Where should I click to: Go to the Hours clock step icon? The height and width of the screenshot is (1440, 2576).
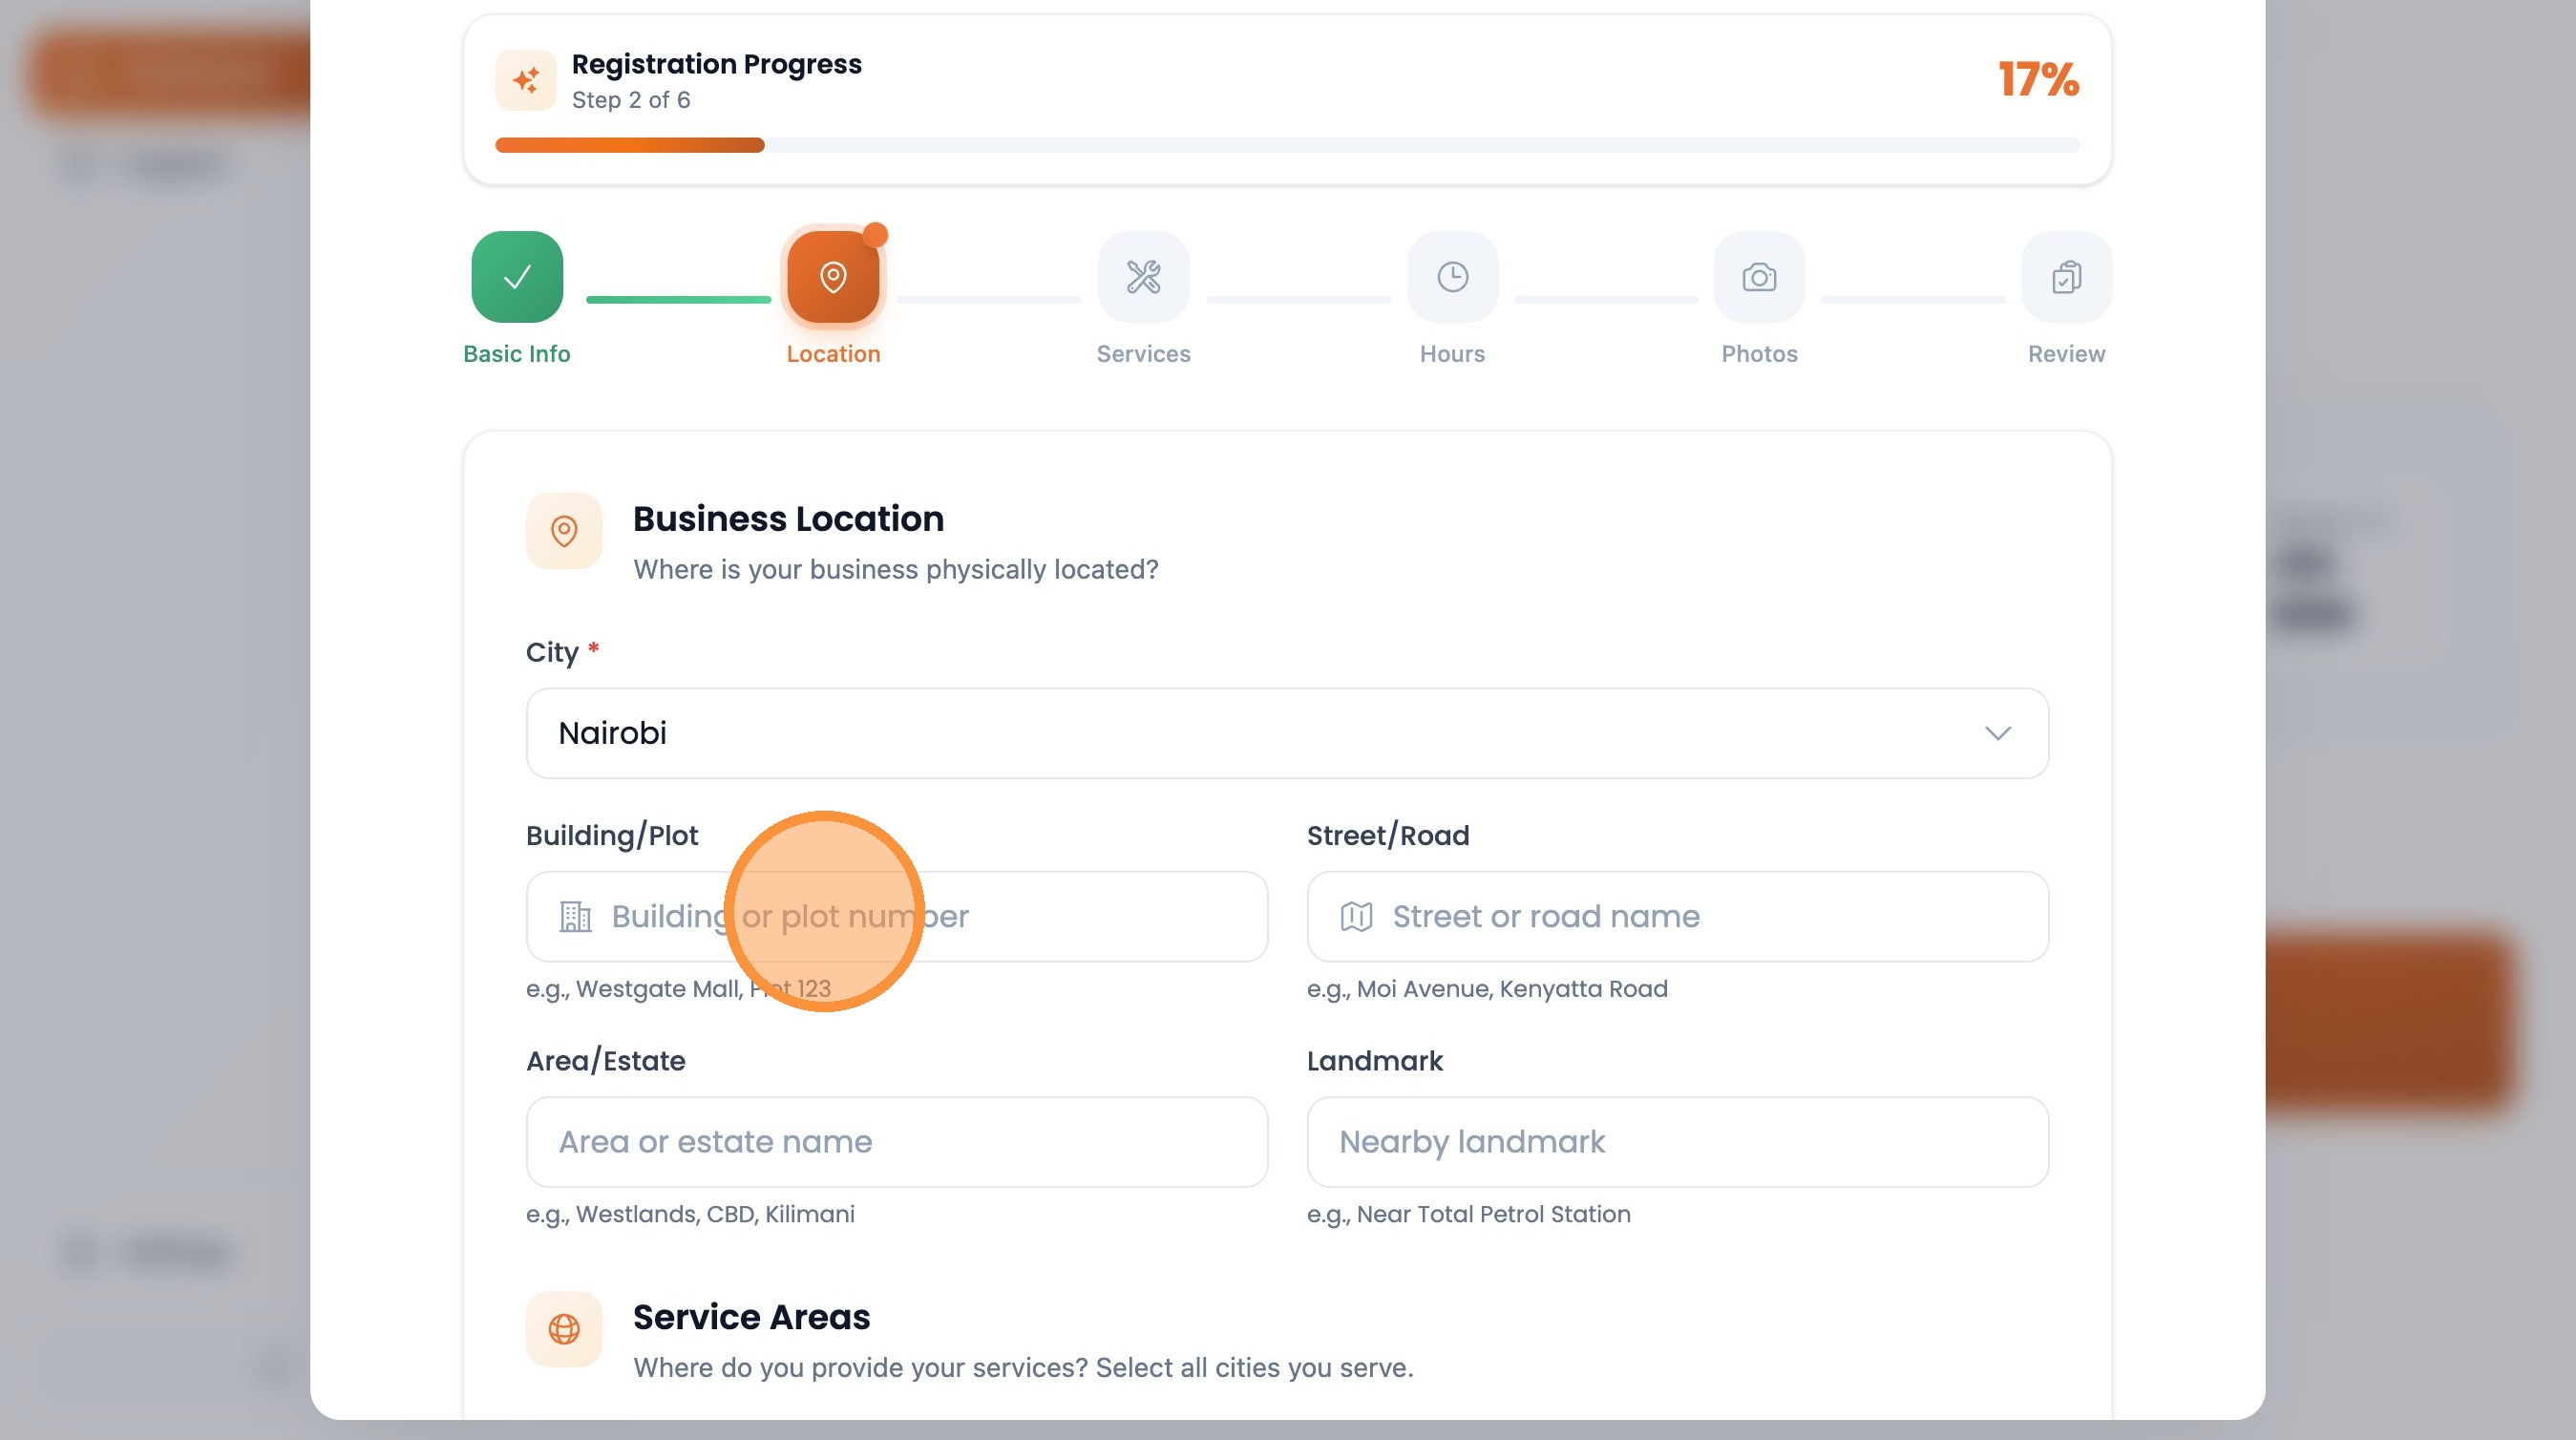tap(1452, 277)
